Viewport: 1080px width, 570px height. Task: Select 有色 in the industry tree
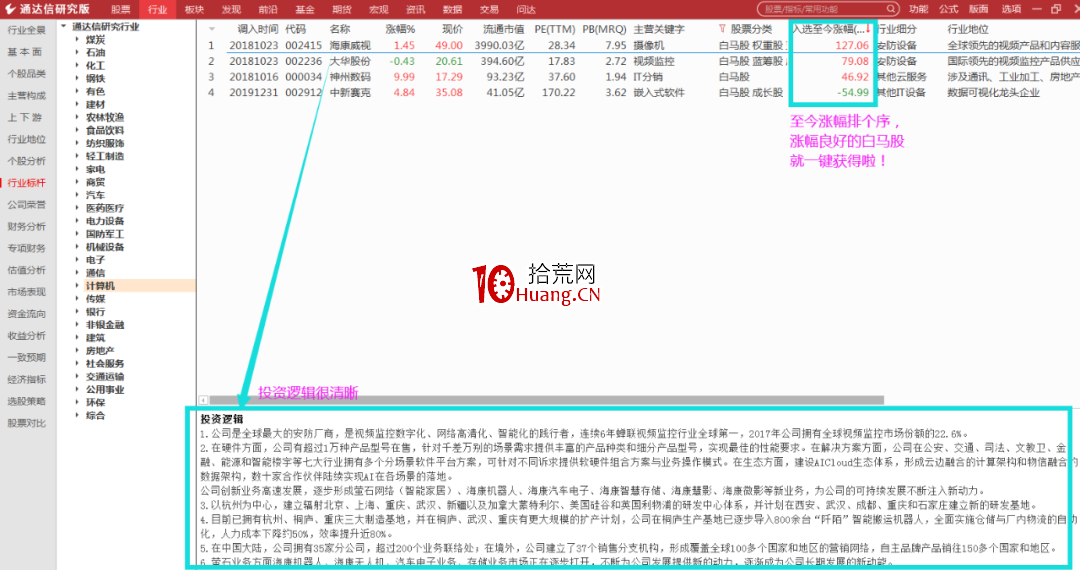pyautogui.click(x=95, y=92)
